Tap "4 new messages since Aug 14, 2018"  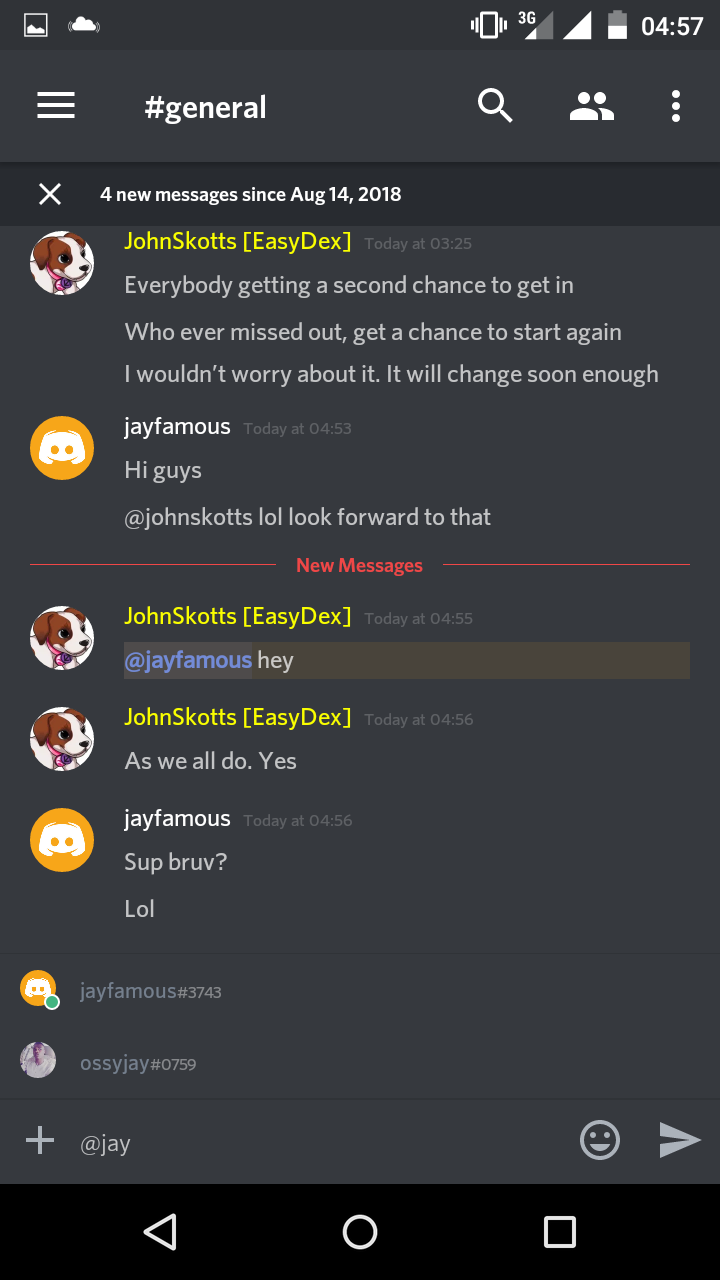(251, 194)
